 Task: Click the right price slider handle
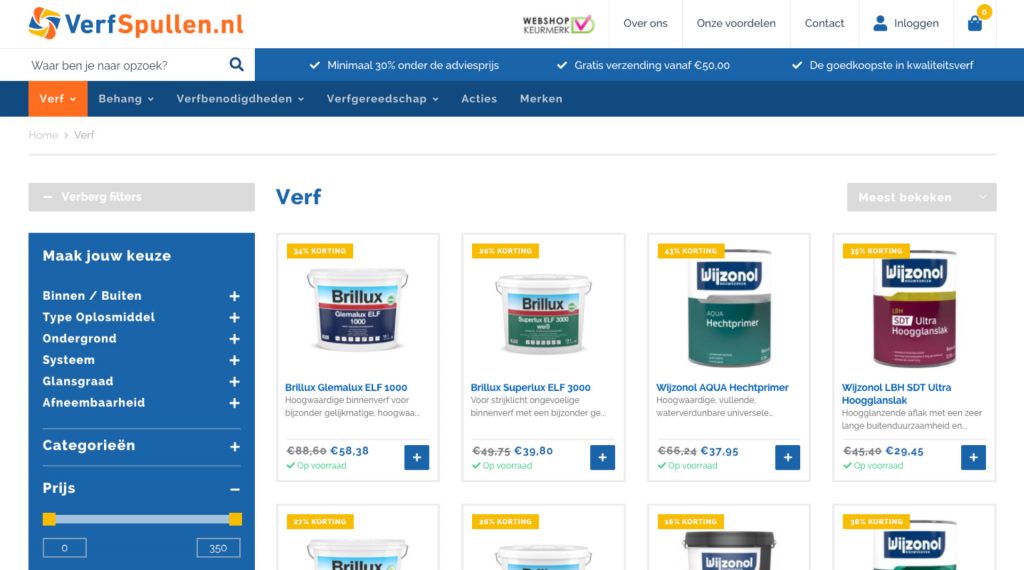point(235,519)
